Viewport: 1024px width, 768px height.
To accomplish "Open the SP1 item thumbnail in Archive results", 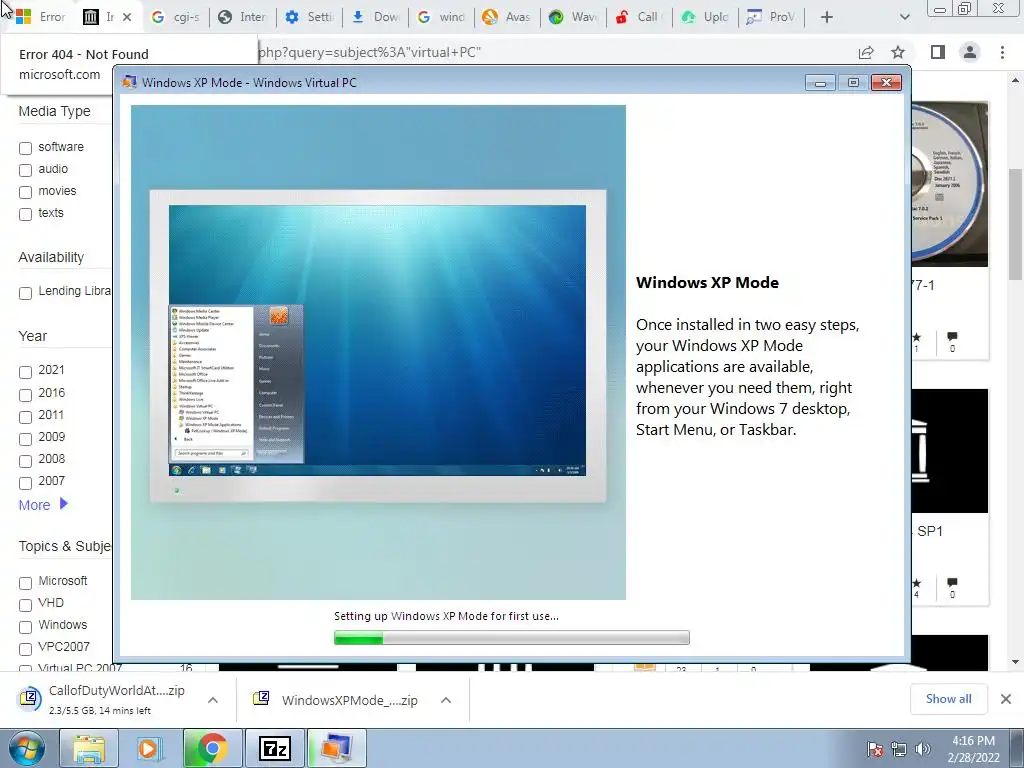I will point(950,451).
